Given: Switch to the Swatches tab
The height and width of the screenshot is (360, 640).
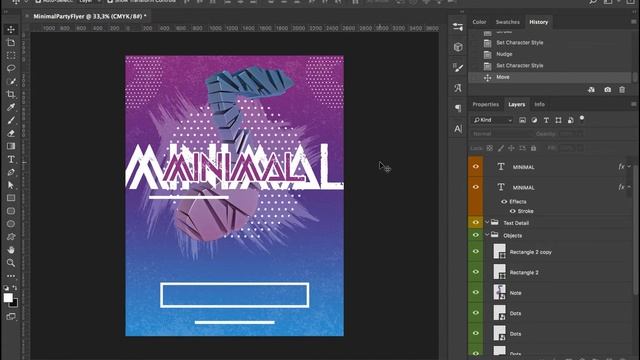Looking at the screenshot, I should (x=507, y=22).
